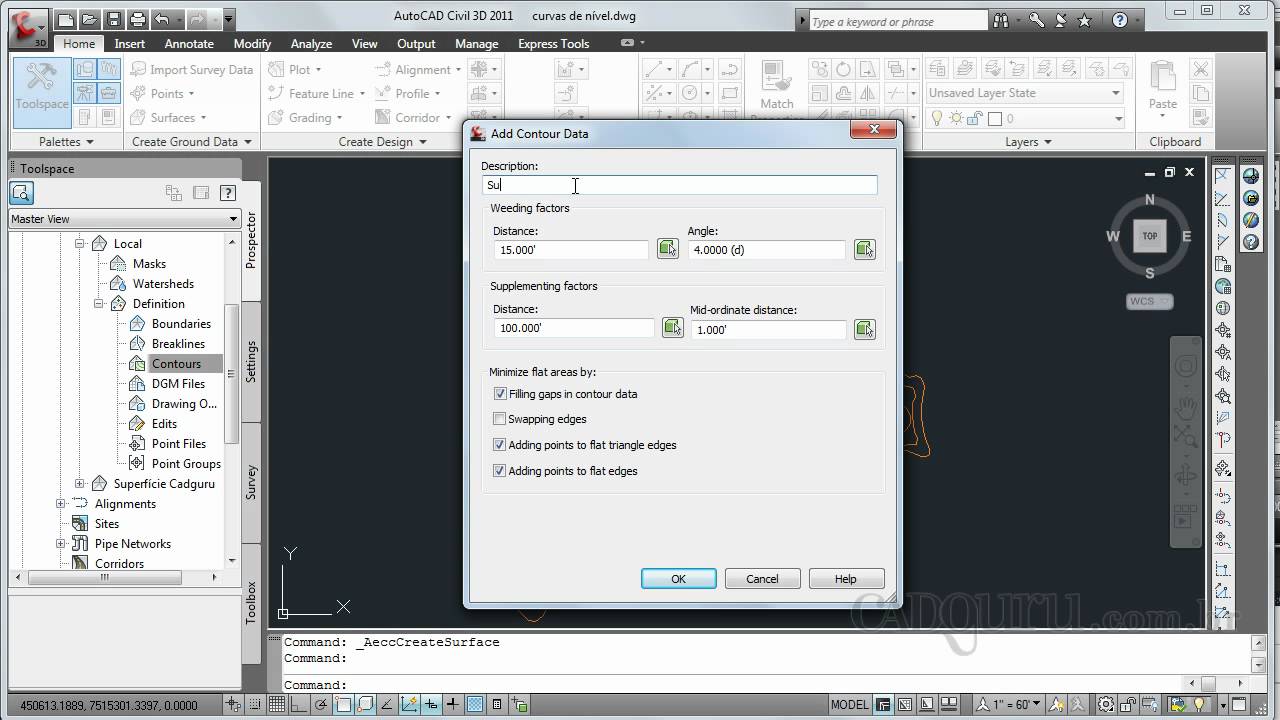Click OK in Add Contour Data dialog
1280x720 pixels.
pos(678,579)
